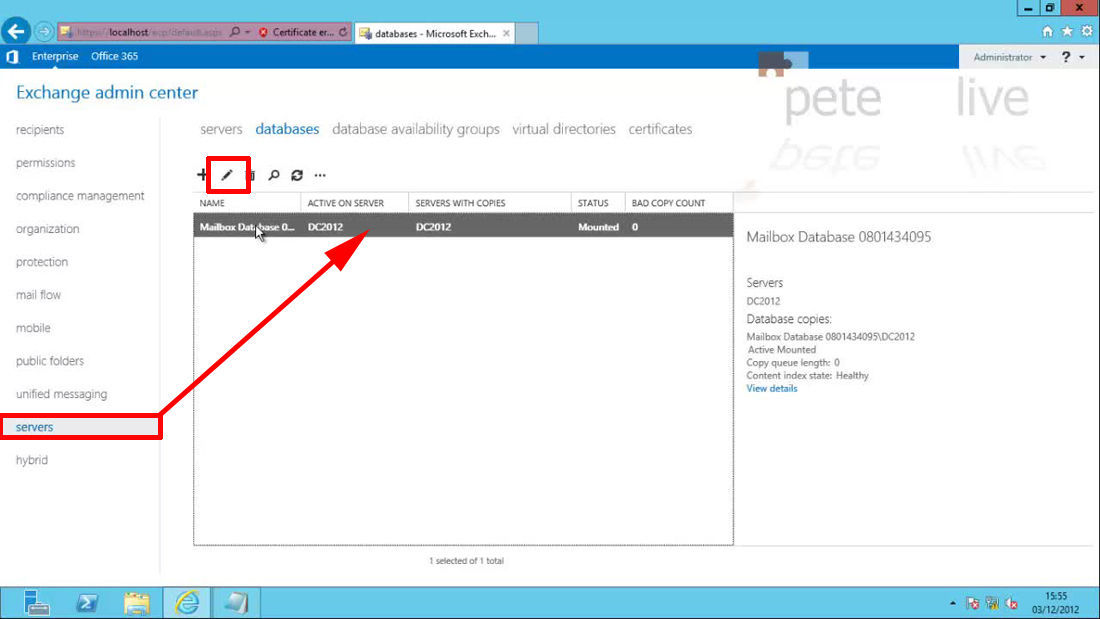Switch to virtual directories tab
Viewport: 1100px width, 619px height.
coord(563,129)
